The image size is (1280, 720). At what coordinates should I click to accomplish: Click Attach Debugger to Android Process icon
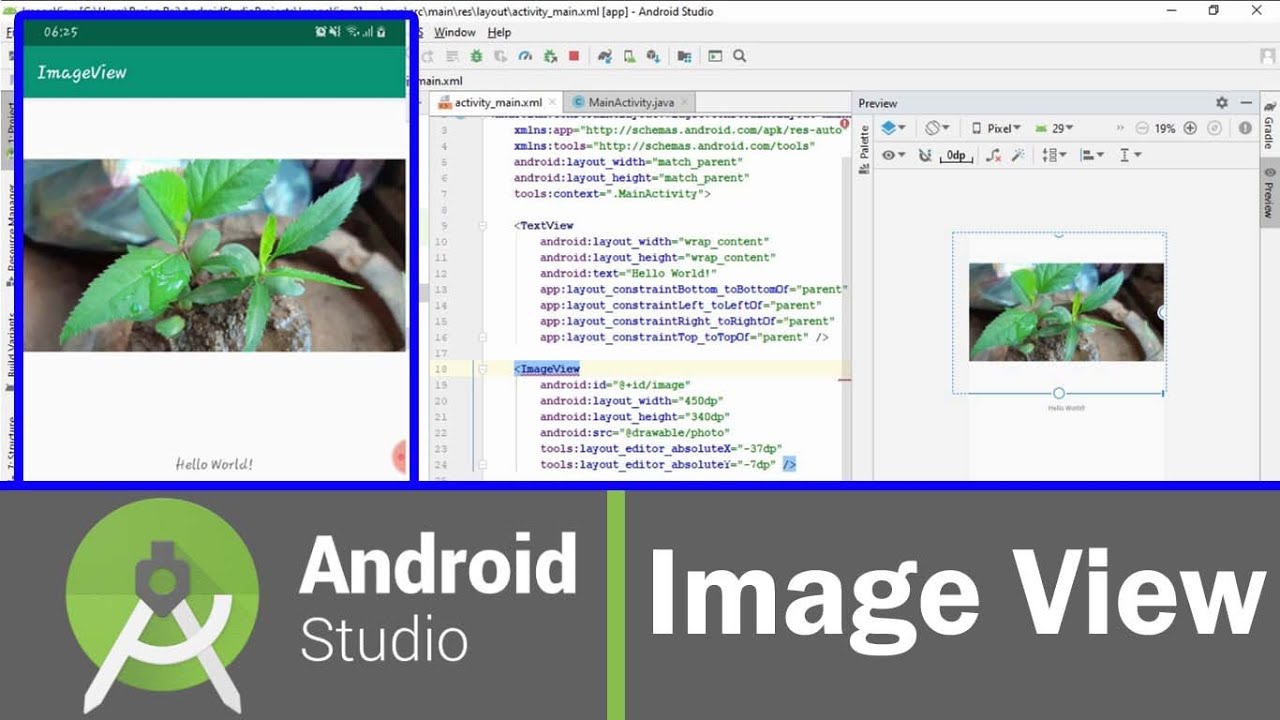[x=550, y=56]
